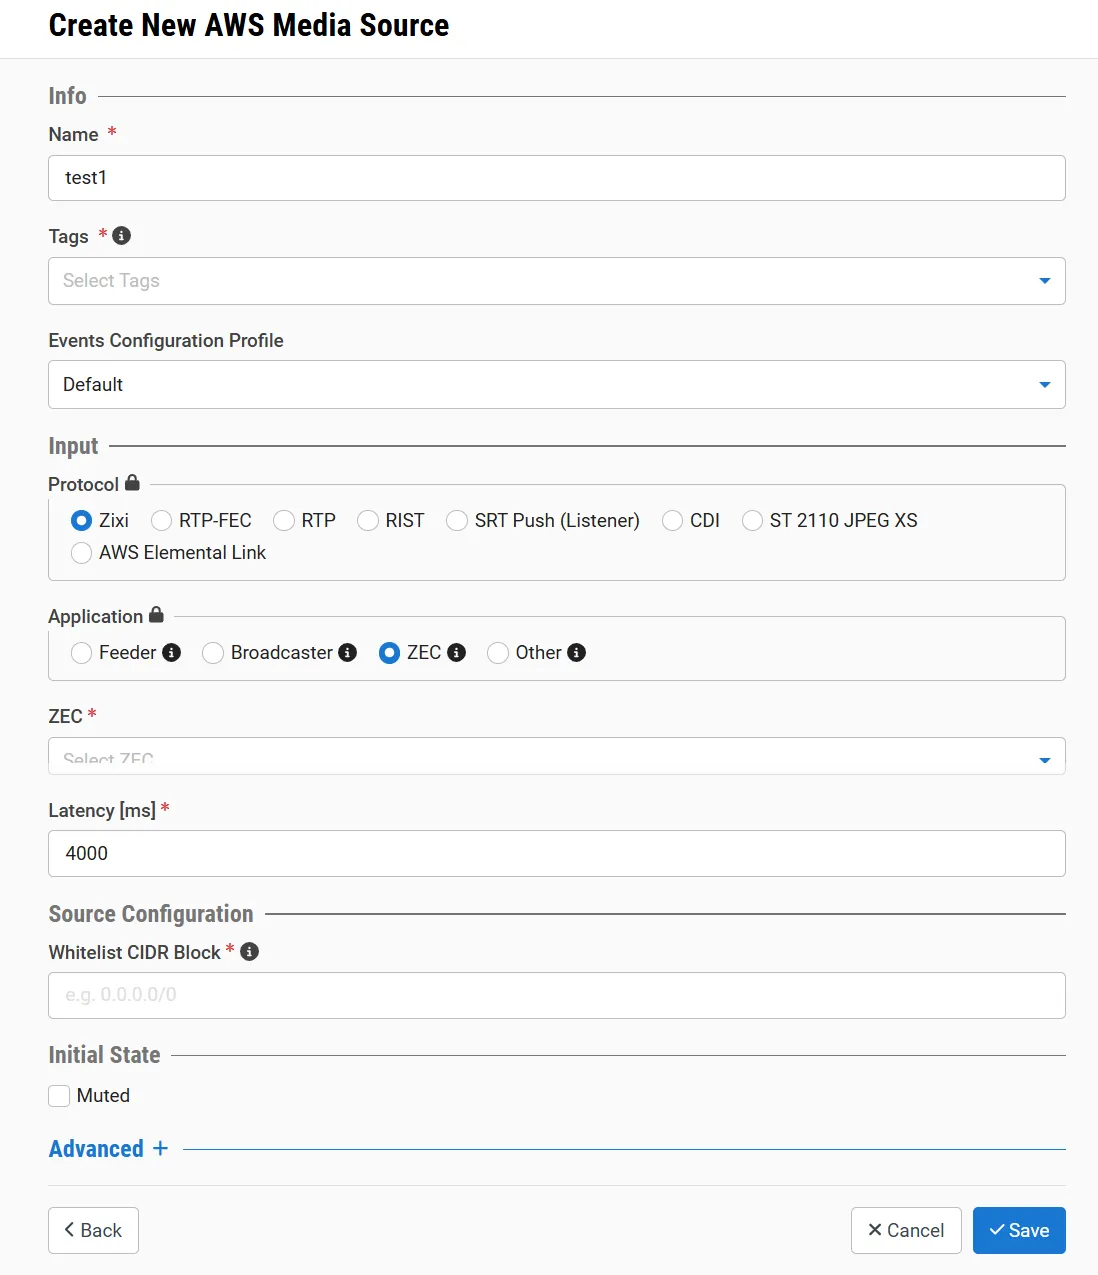Screen dimensions: 1098x1275
Task: Choose the Broadcaster application option
Action: tap(213, 653)
